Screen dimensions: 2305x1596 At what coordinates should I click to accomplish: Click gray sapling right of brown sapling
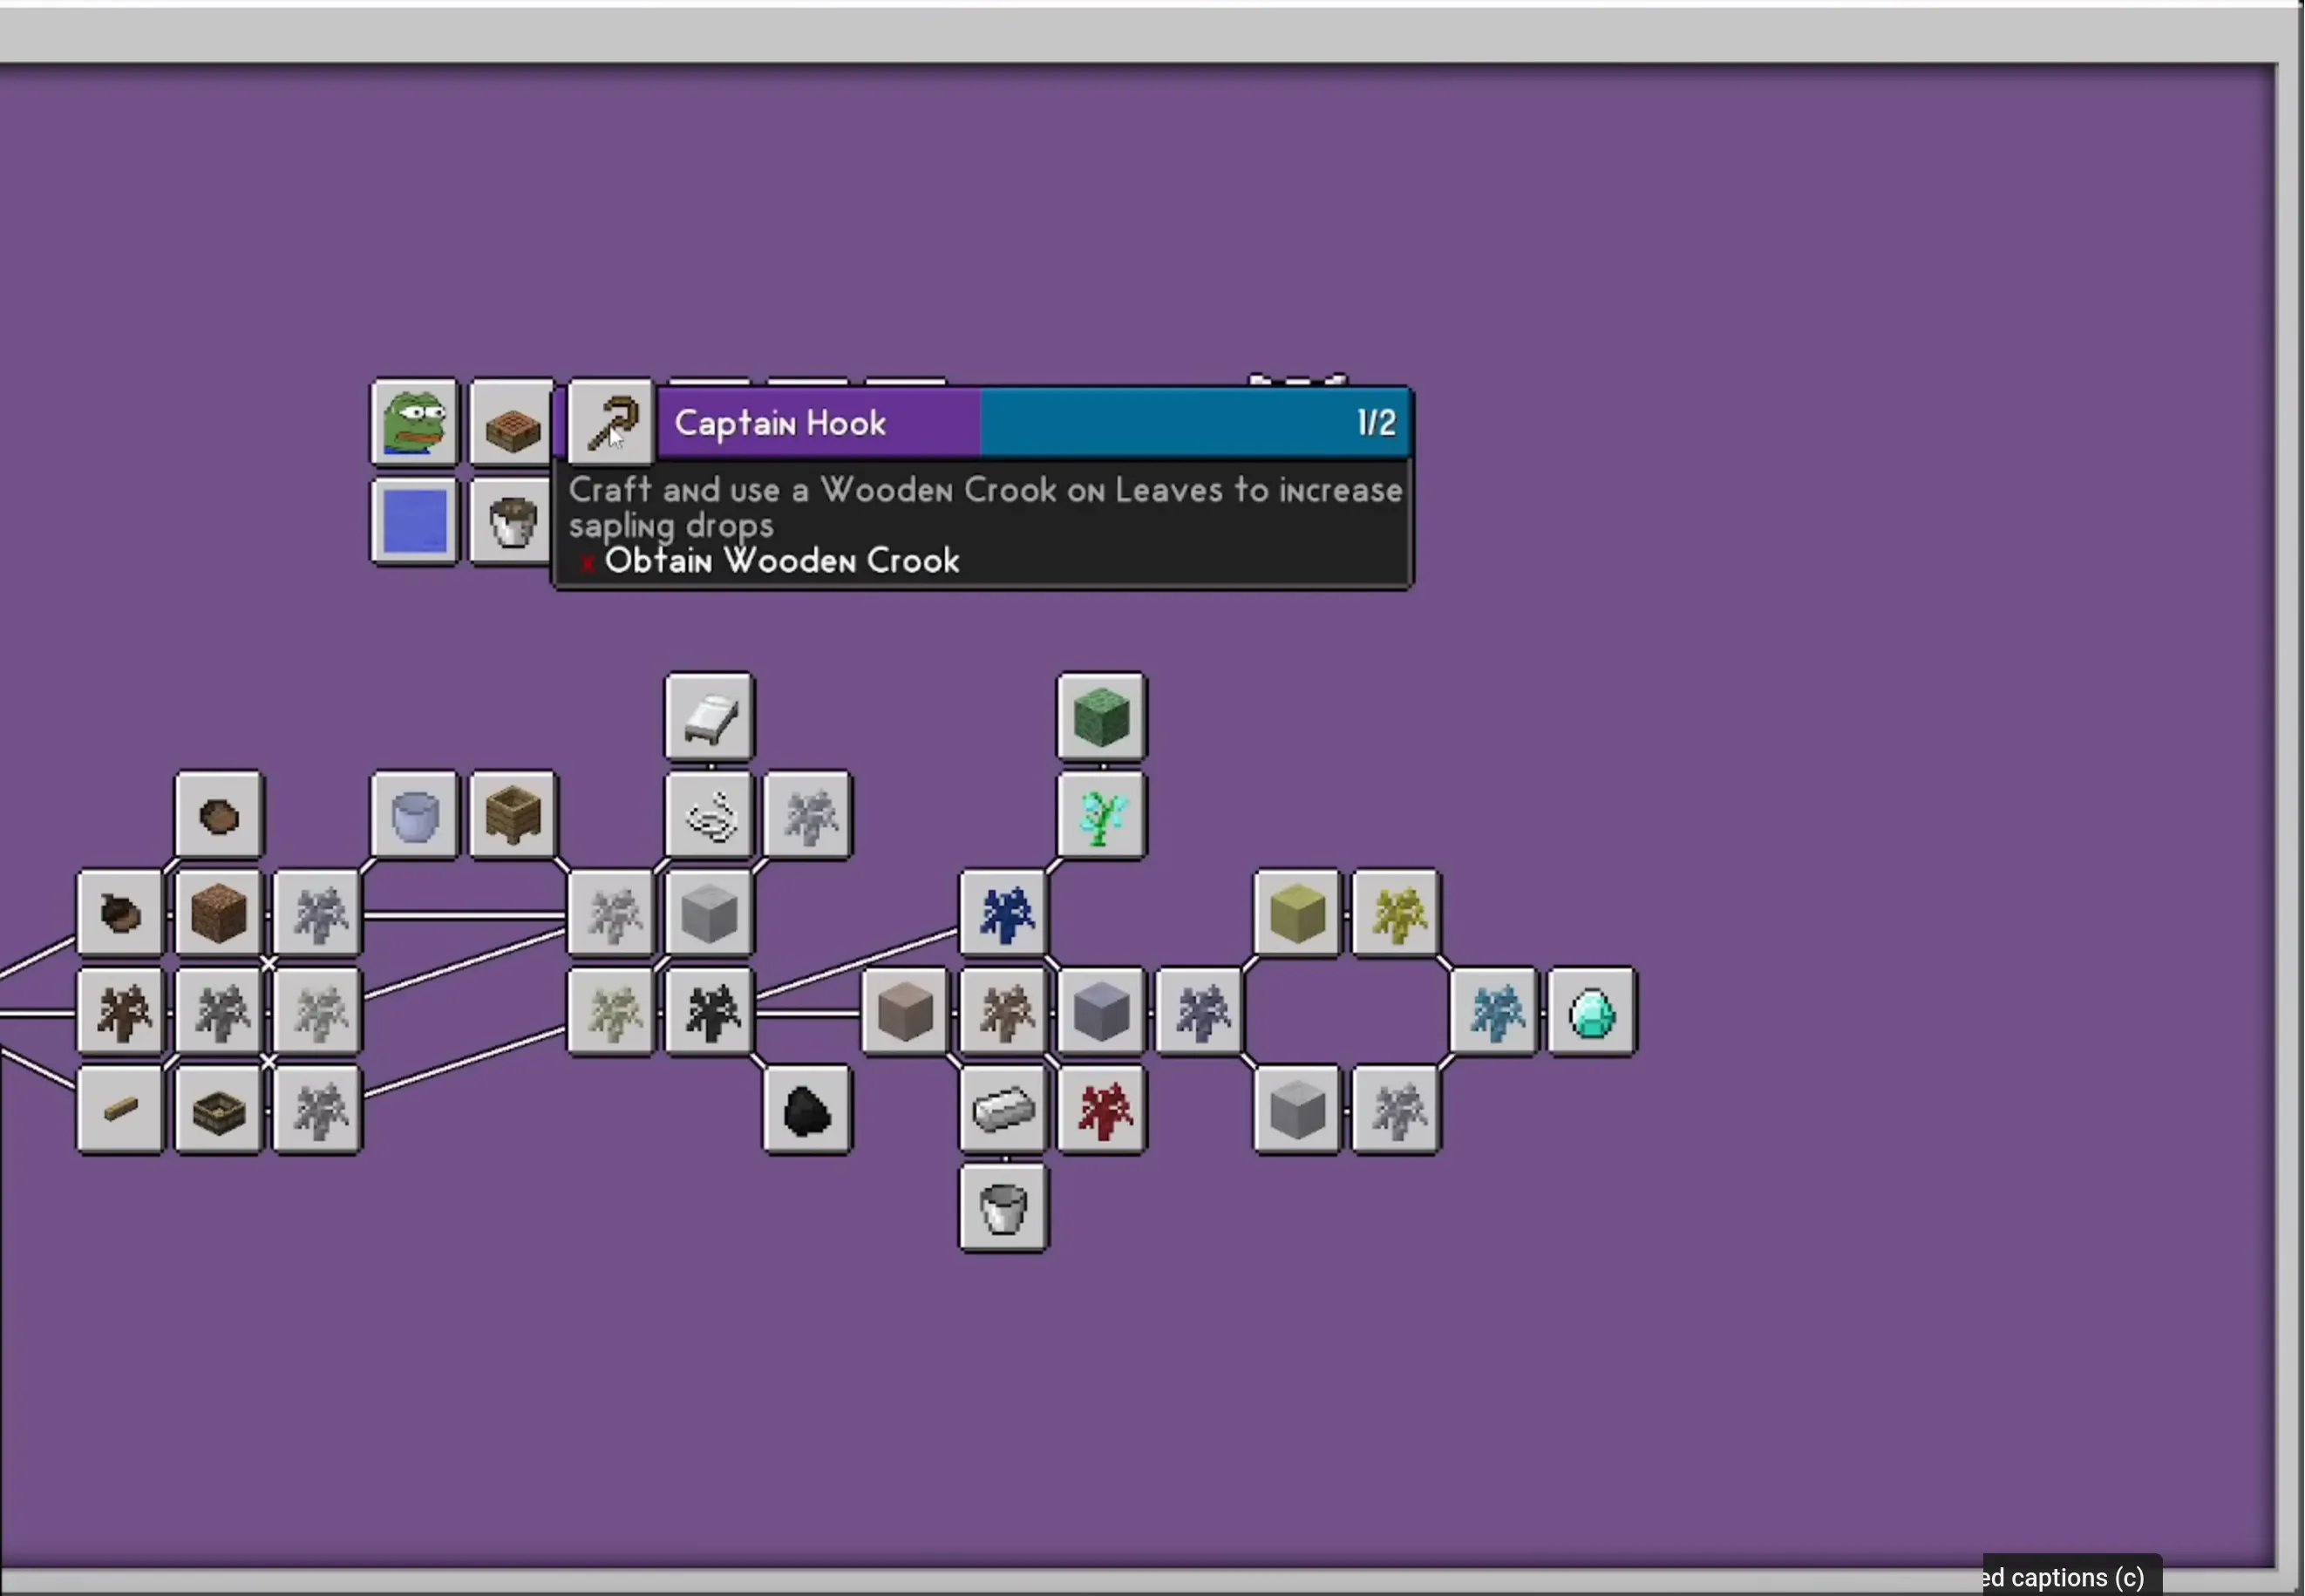tap(218, 1011)
